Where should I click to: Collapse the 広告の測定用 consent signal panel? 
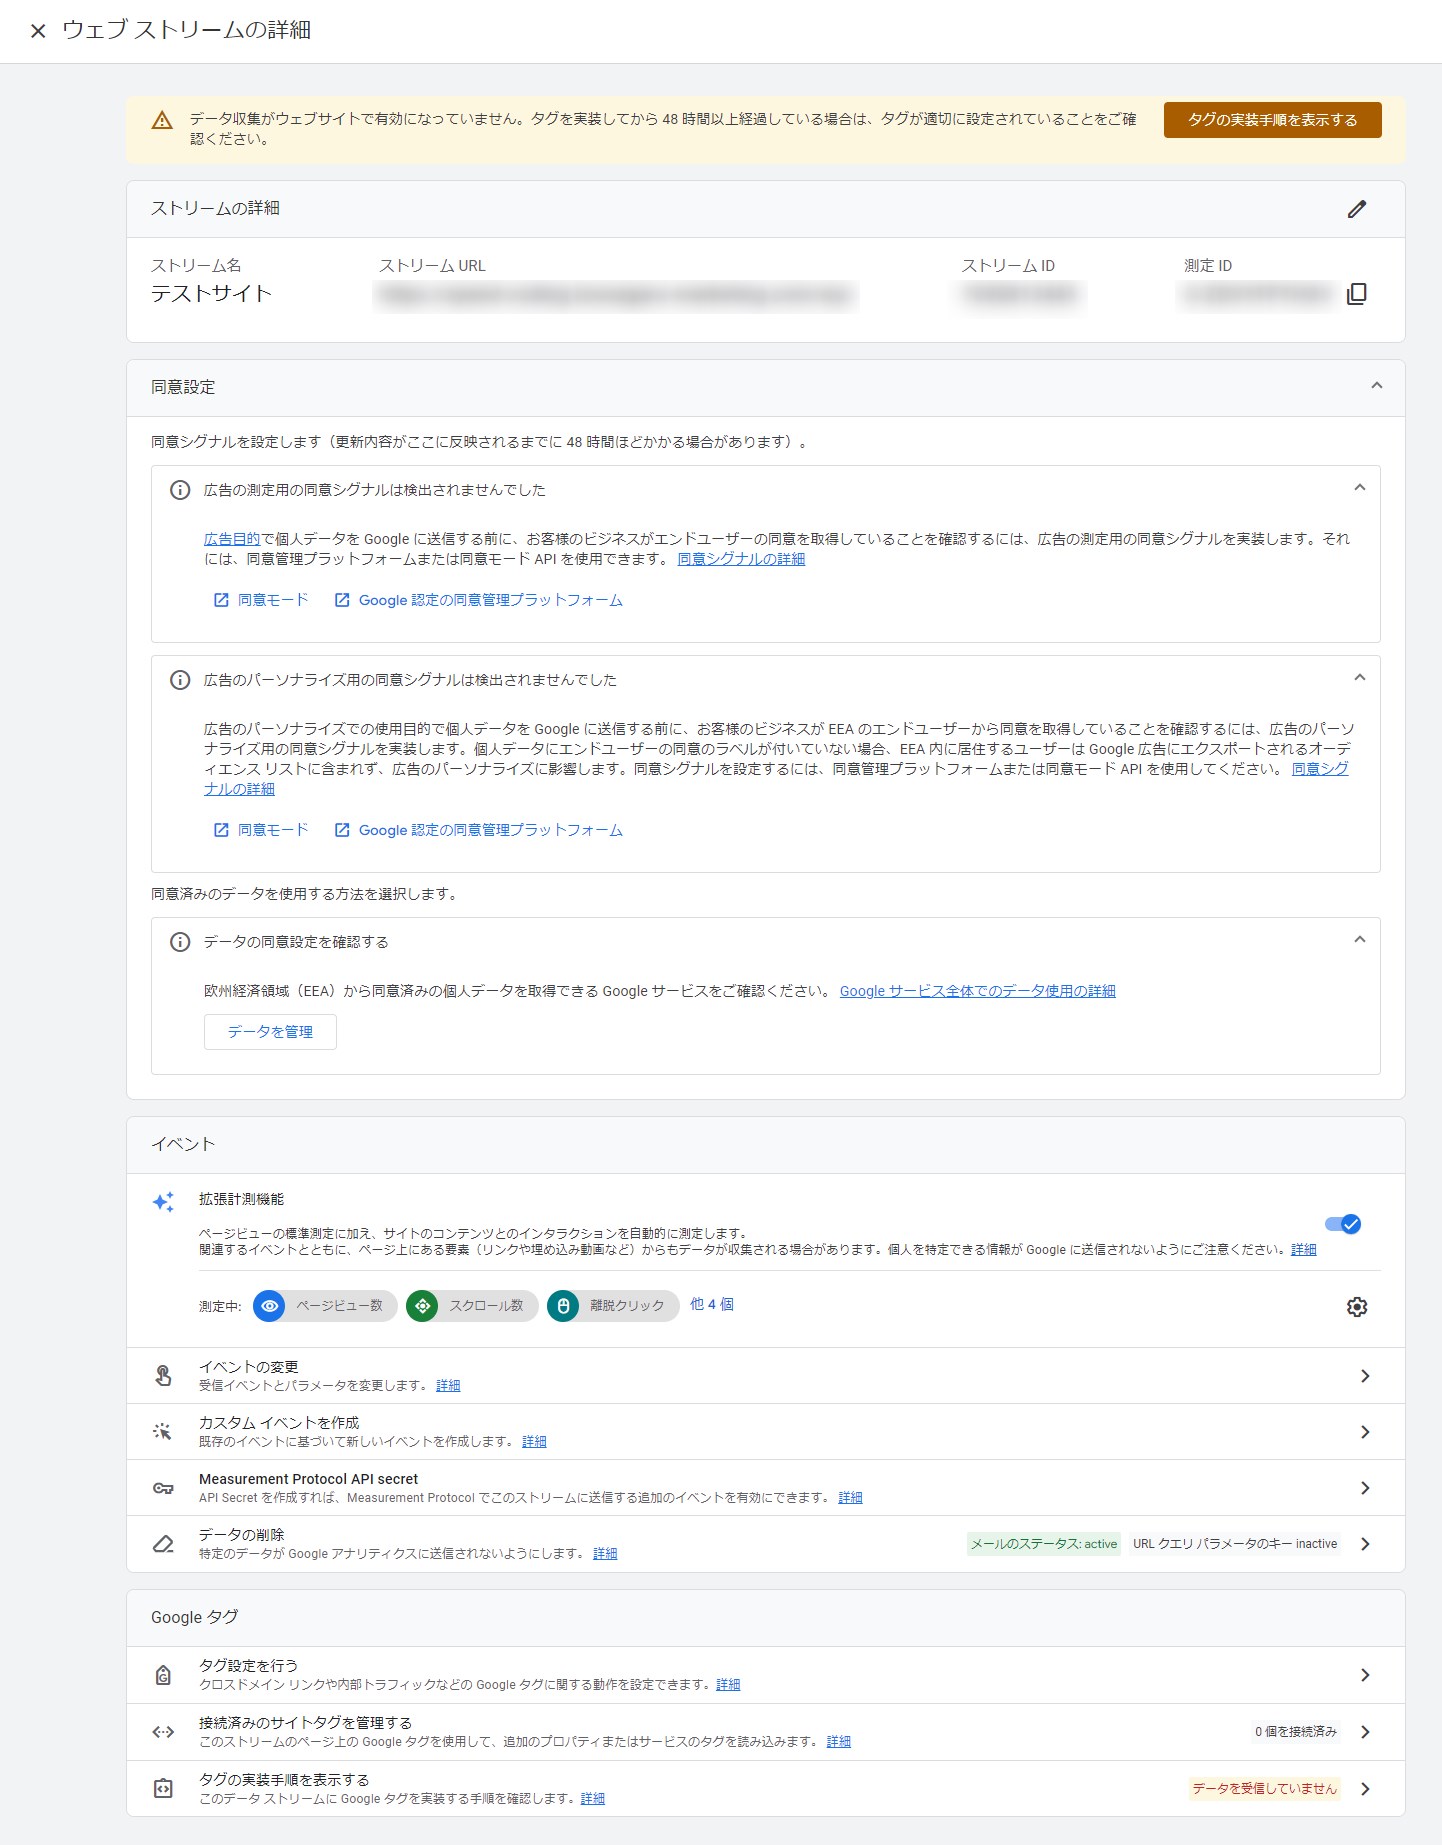1359,488
